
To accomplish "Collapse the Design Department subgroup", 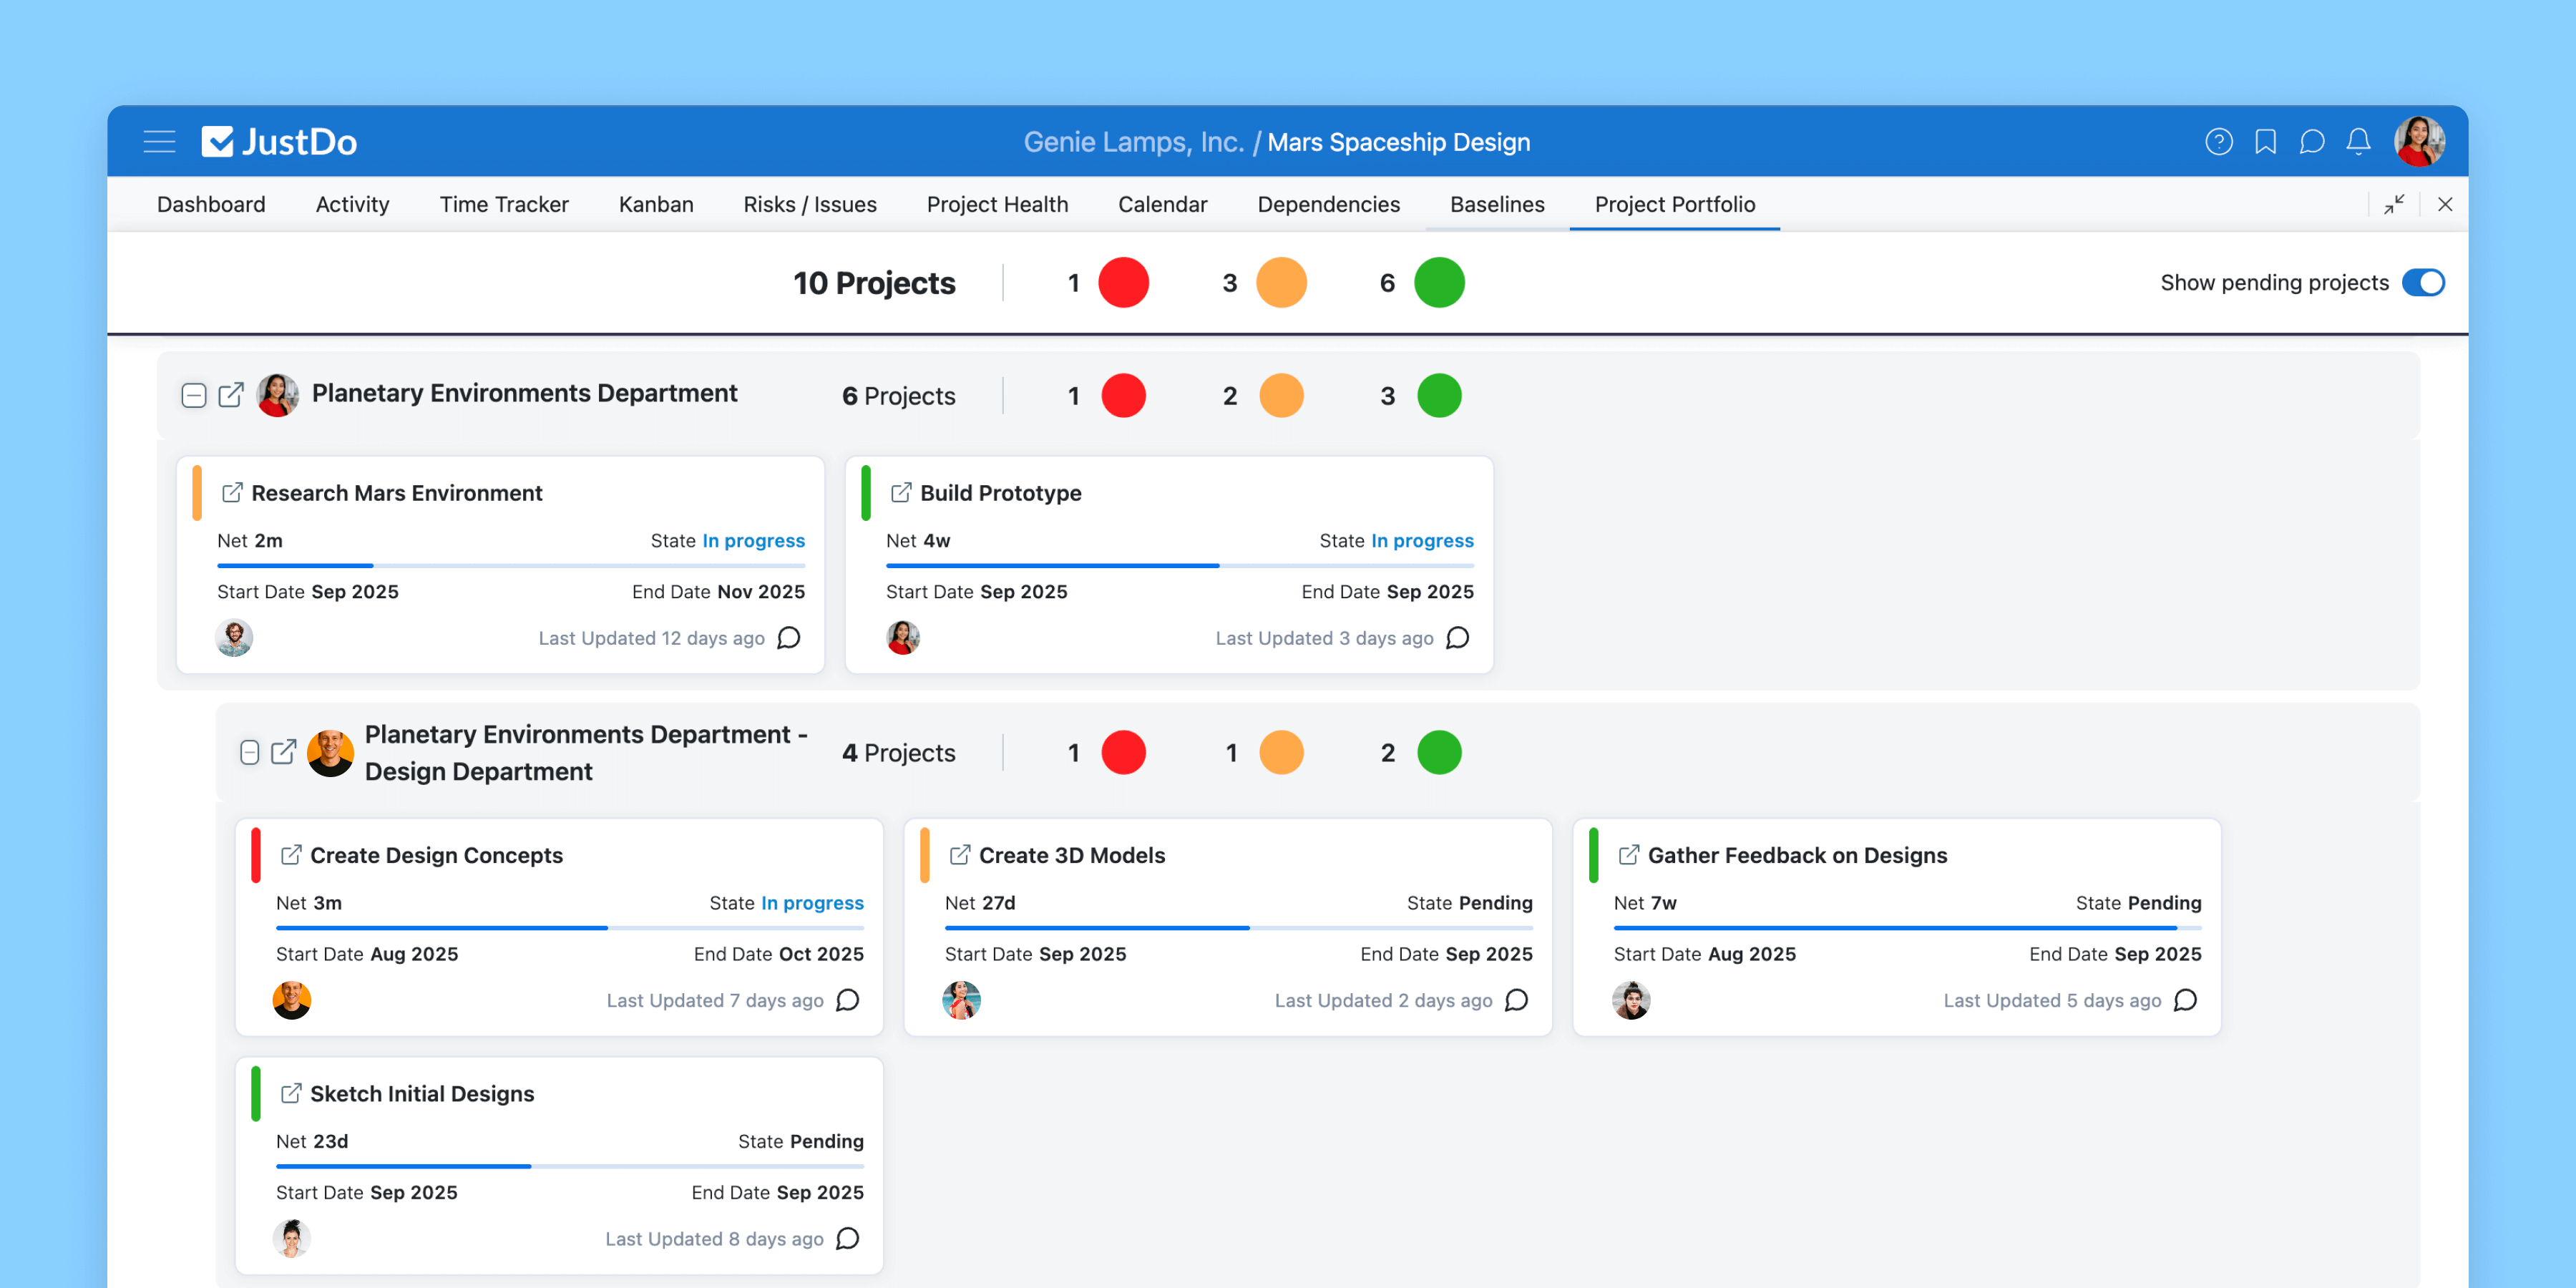I will (x=250, y=752).
